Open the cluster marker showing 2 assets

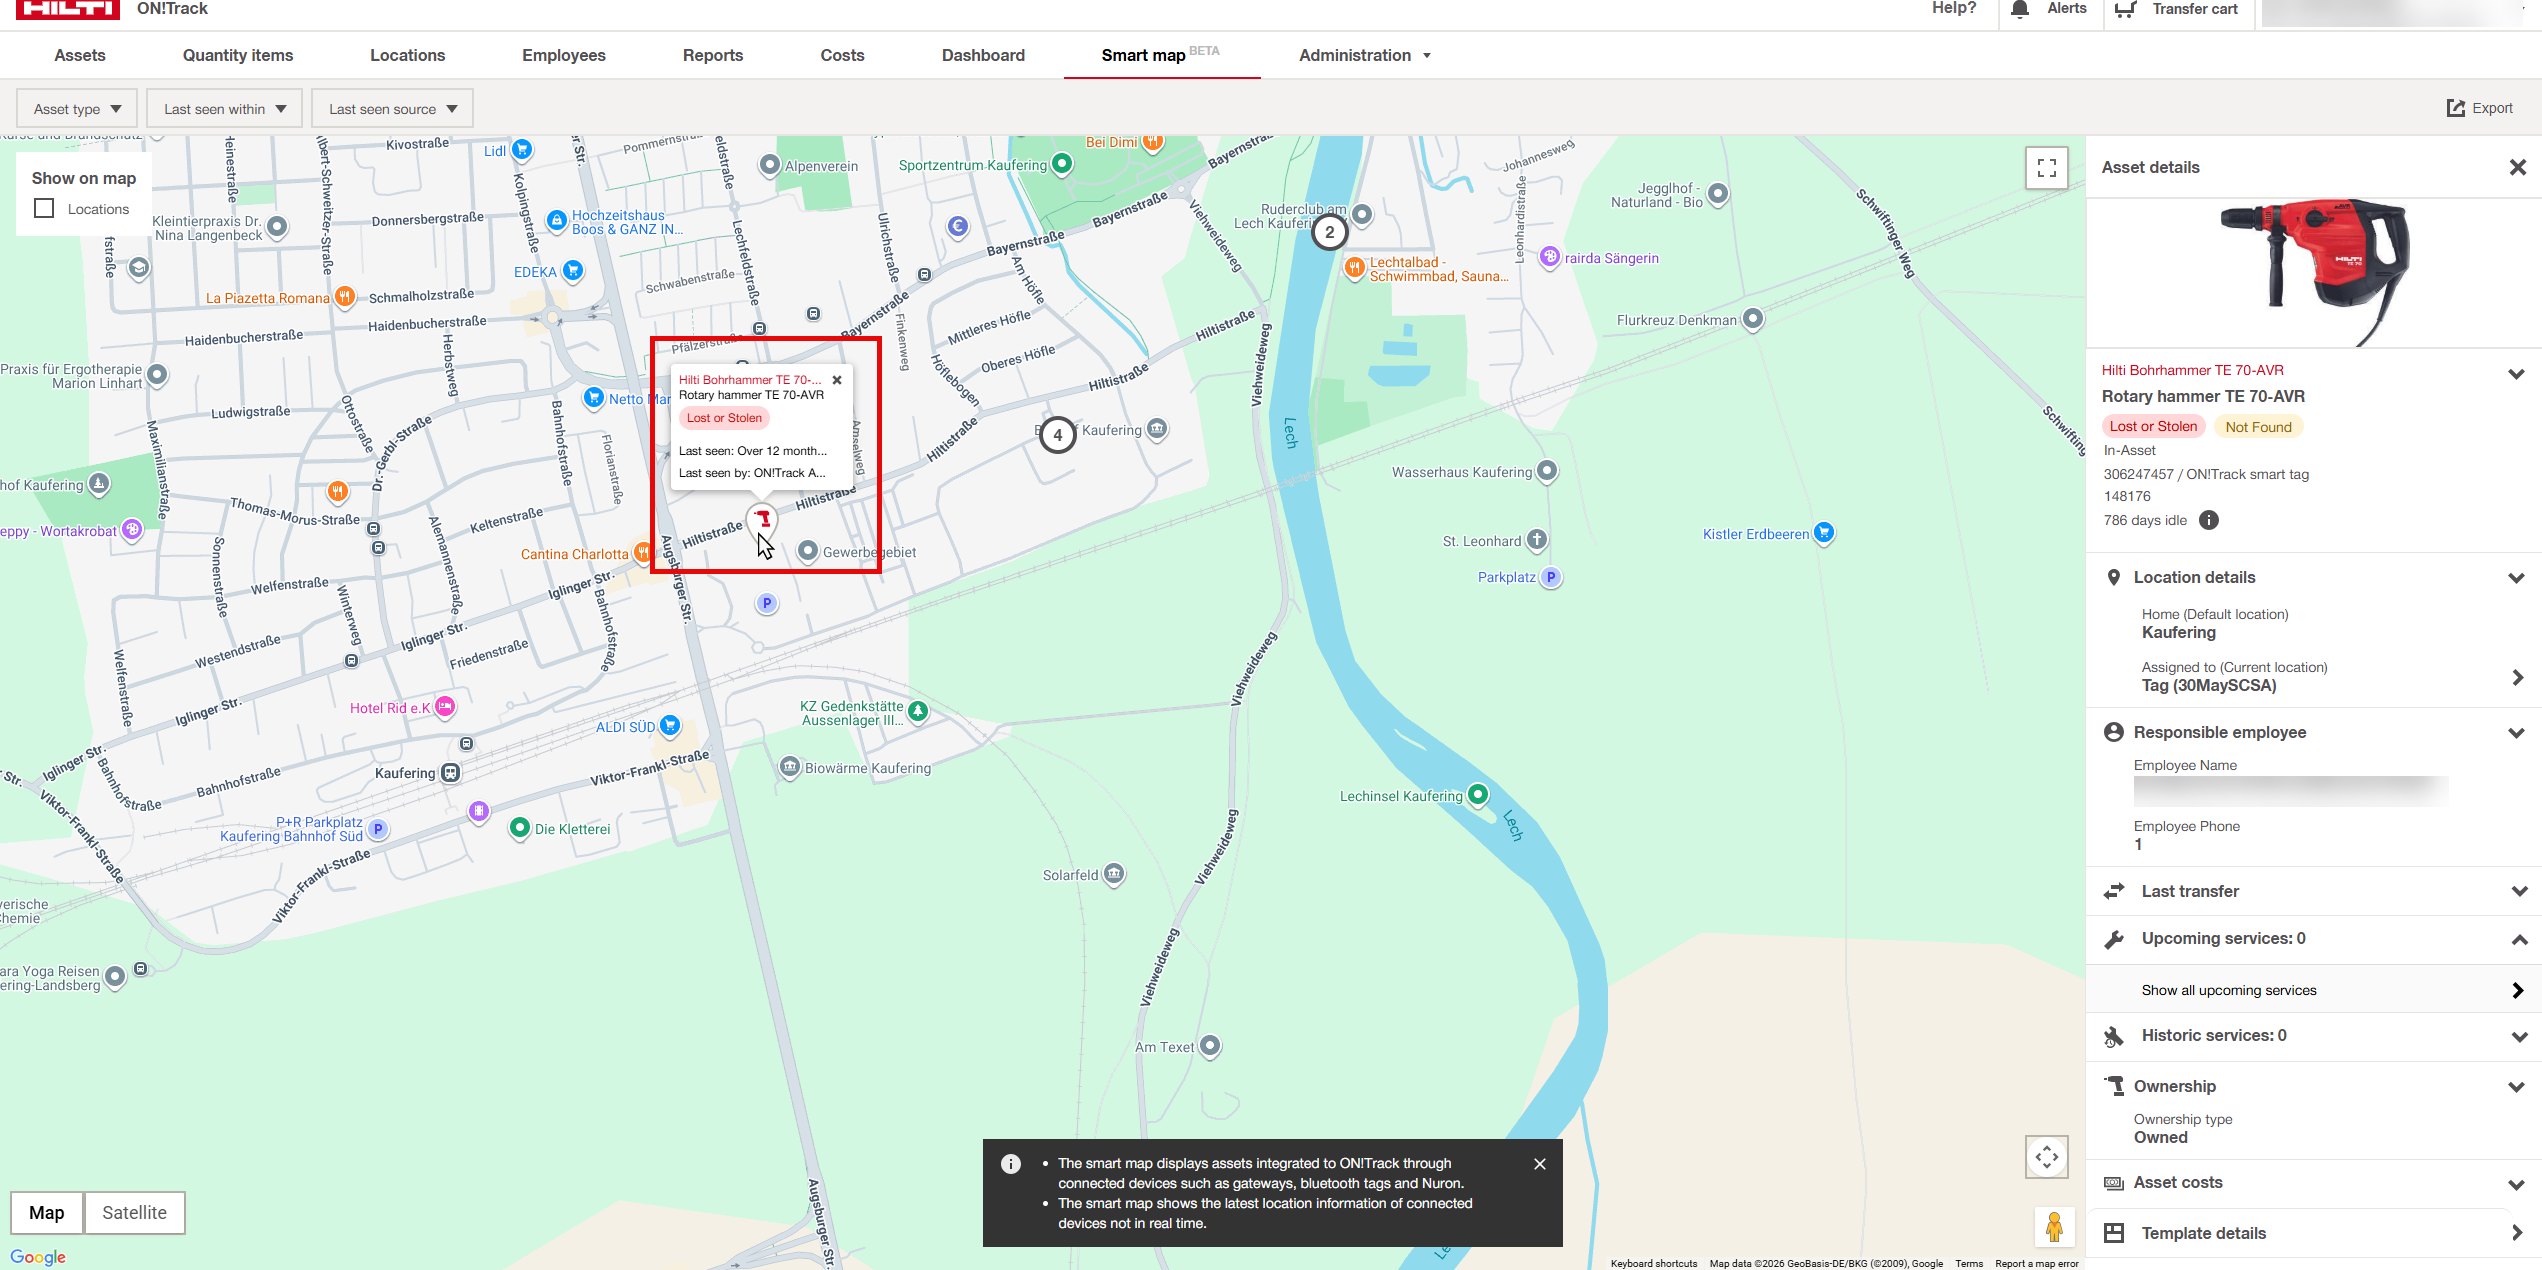point(1330,232)
